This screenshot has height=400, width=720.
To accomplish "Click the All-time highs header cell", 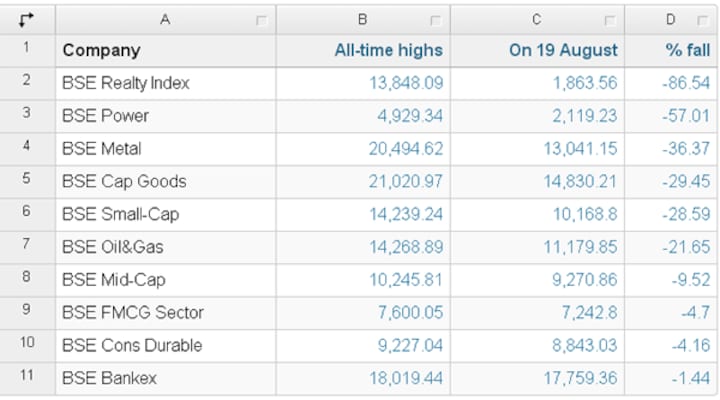I will point(363,51).
